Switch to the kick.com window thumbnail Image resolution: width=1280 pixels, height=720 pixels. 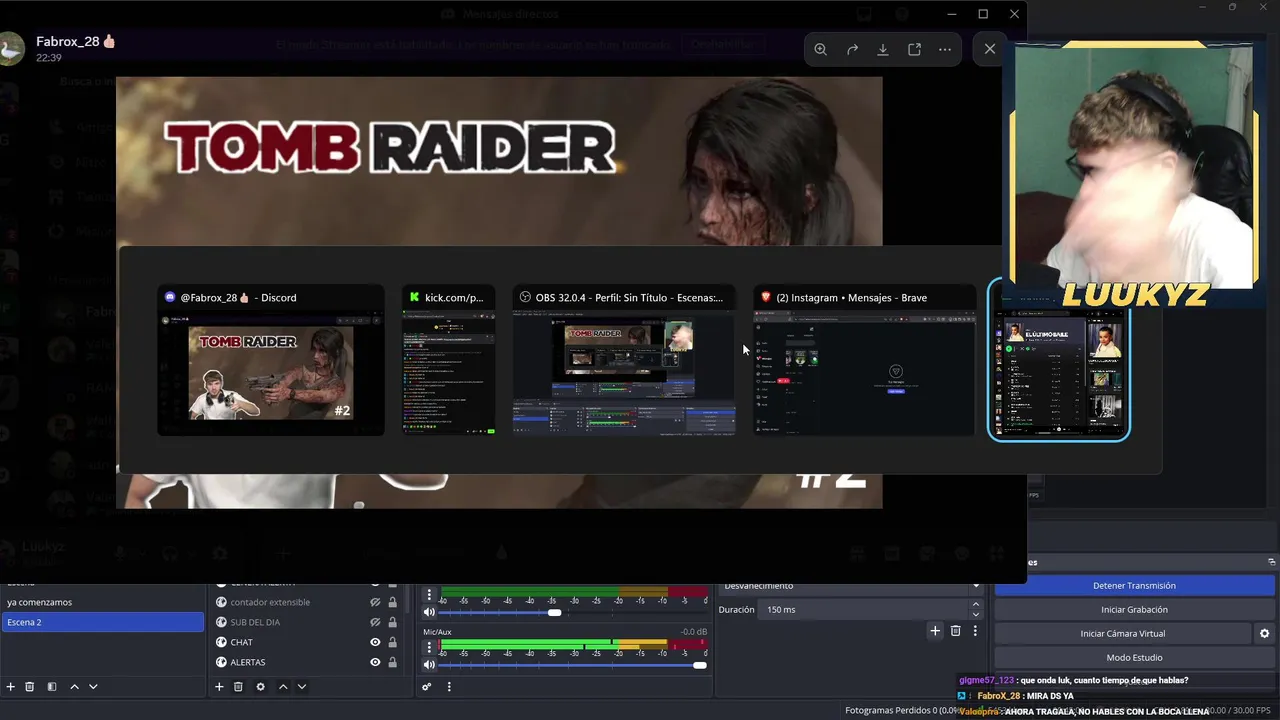pos(449,360)
